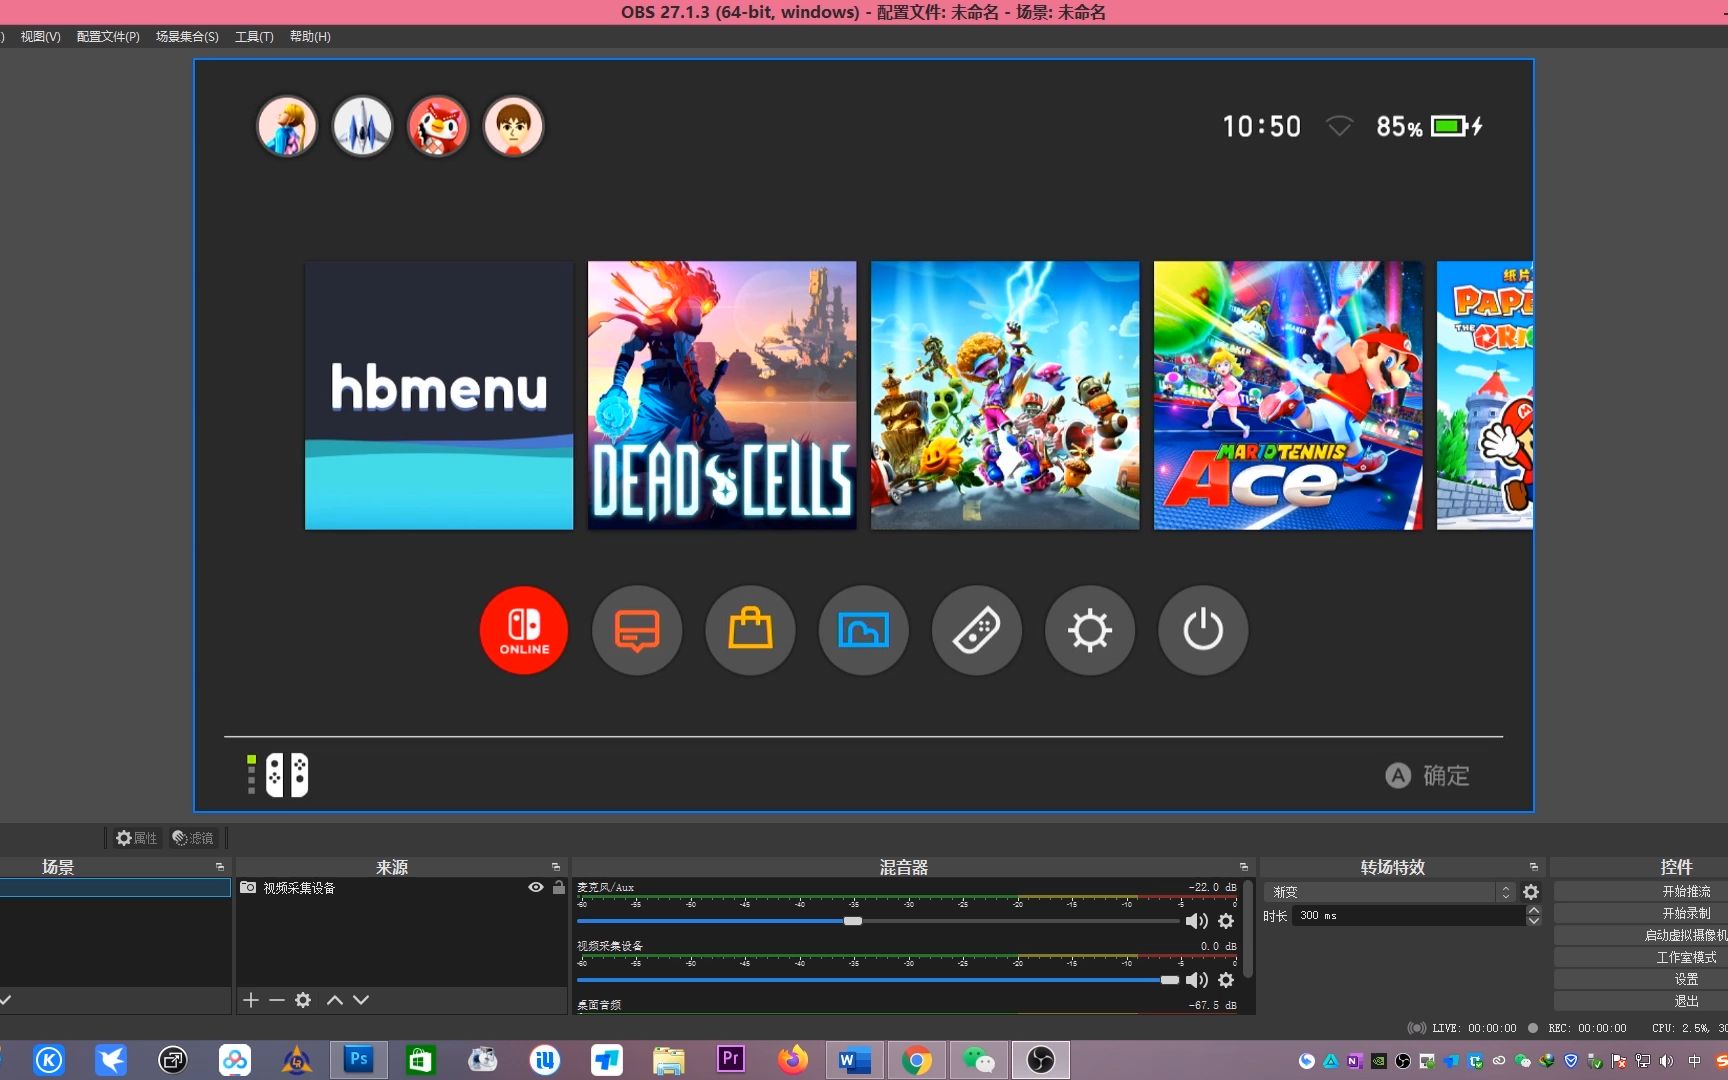Open the 视图(V) menu
Screen dimensions: 1728x1080
(x=41, y=37)
